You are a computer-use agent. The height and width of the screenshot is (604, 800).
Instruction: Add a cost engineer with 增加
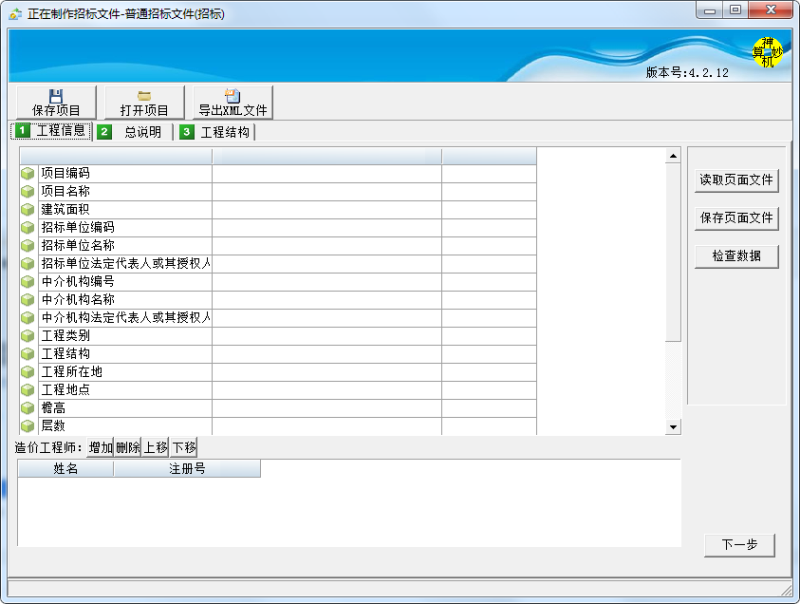[x=100, y=447]
